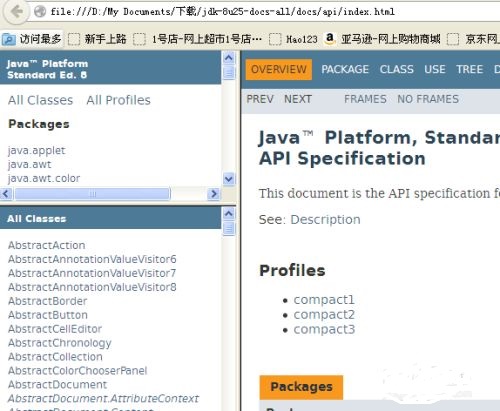Click Packages frame scroll down arrow
Viewport: 500px width, 411px height.
[x=229, y=179]
